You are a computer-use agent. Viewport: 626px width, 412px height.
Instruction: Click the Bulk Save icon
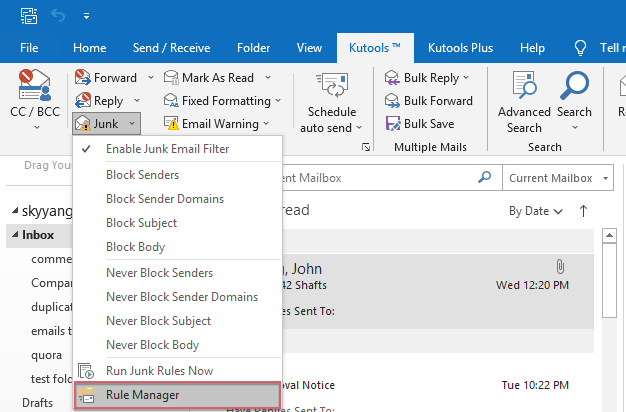pos(393,123)
